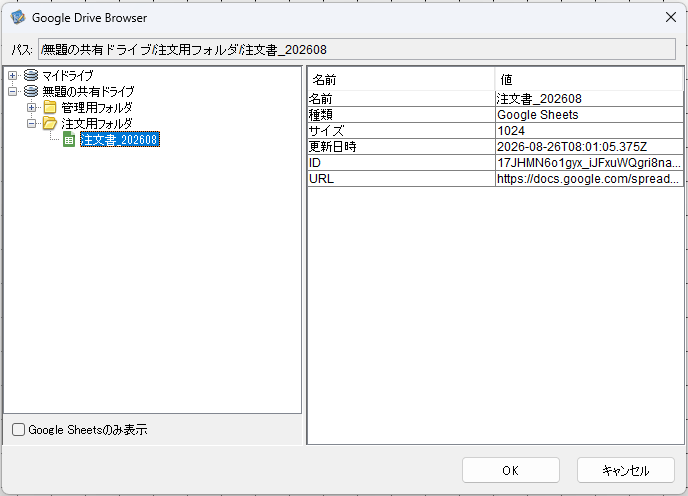Click the 注文用フォルダ open folder icon
Viewport: 688px width, 496px height.
coord(50,123)
